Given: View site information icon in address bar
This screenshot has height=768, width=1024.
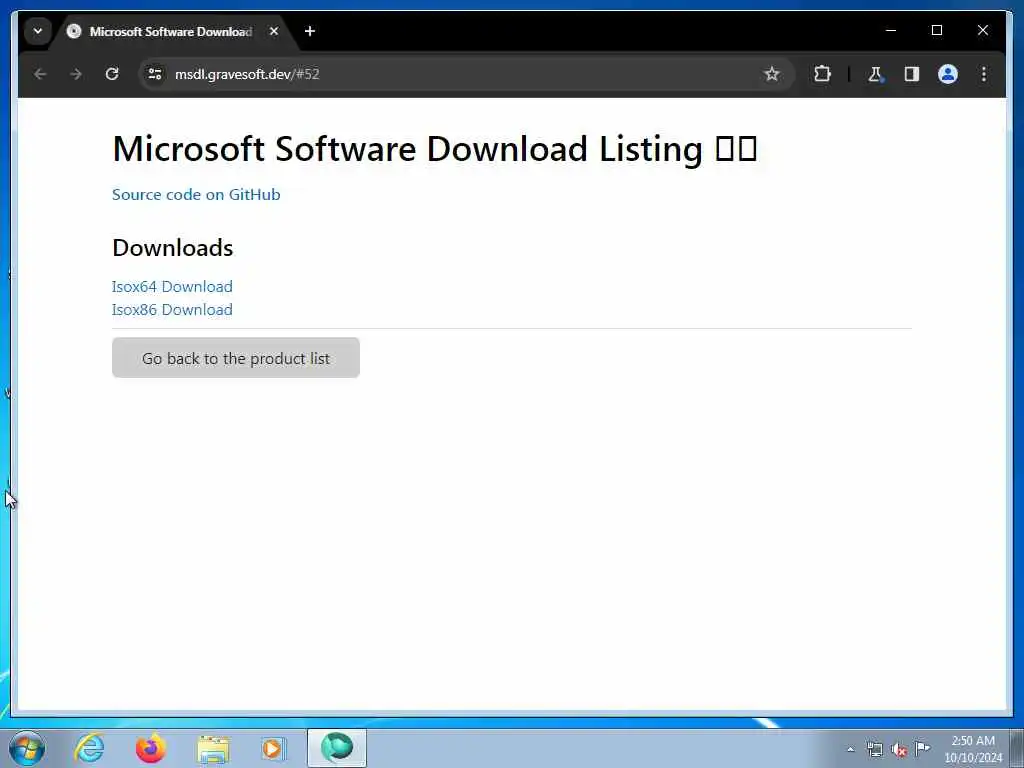Looking at the screenshot, I should click(155, 74).
